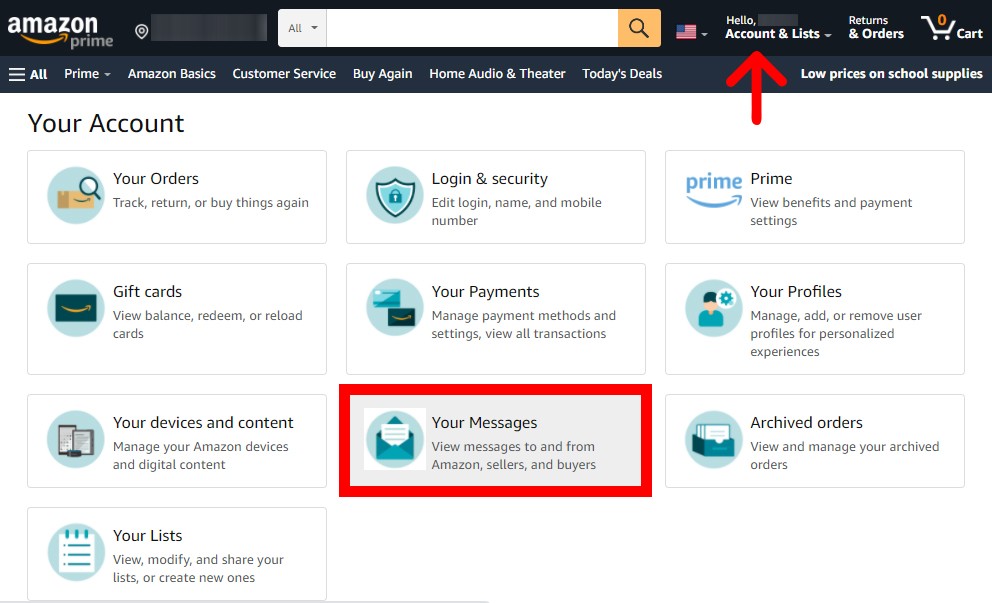Viewport: 992px width, 603px height.
Task: Click 'View benefits and payment settings' text
Action: click(x=831, y=211)
